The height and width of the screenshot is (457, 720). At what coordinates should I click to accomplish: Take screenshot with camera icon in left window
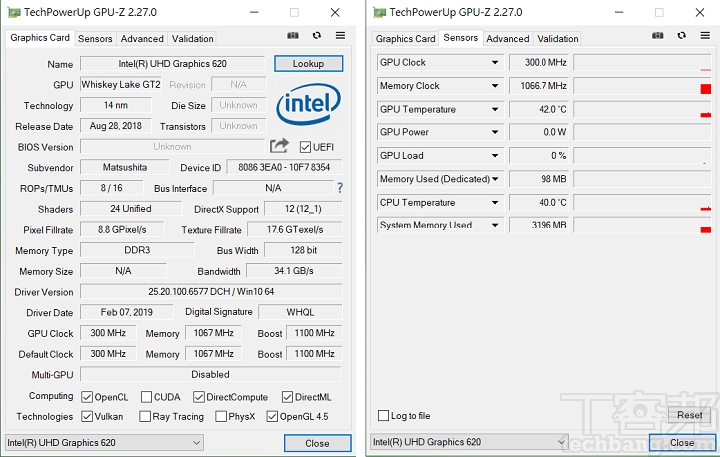pos(293,35)
